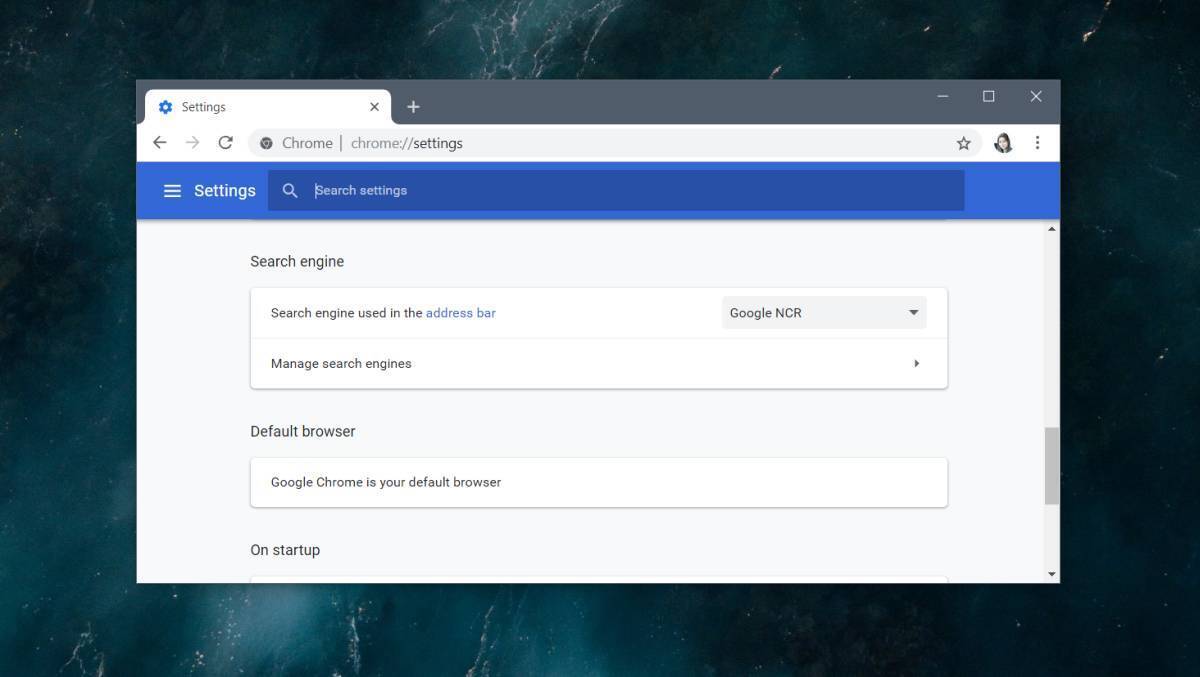Click inside the Search settings field
The height and width of the screenshot is (677, 1200).
pos(500,190)
